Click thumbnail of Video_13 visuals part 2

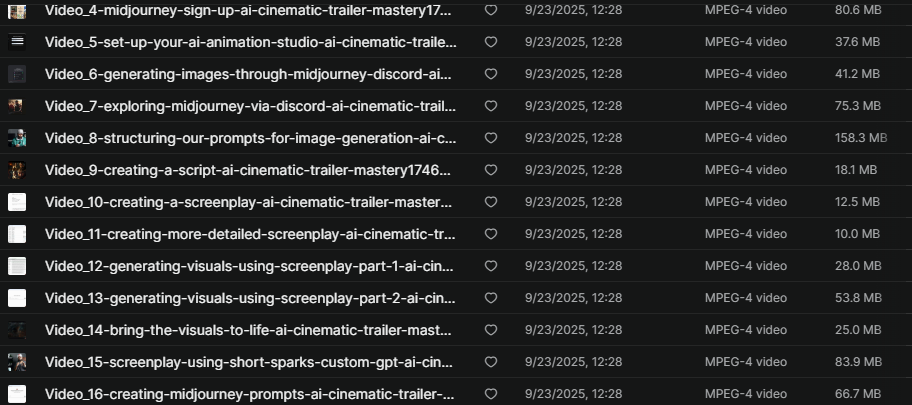click(17, 298)
